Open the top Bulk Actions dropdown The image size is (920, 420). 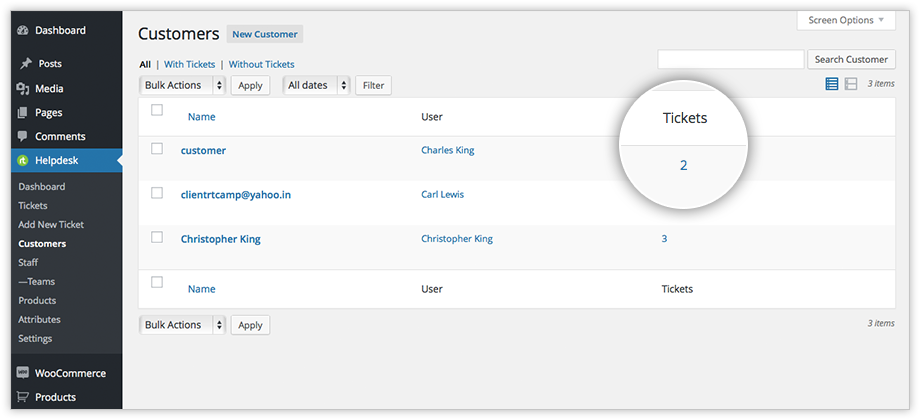tap(182, 86)
